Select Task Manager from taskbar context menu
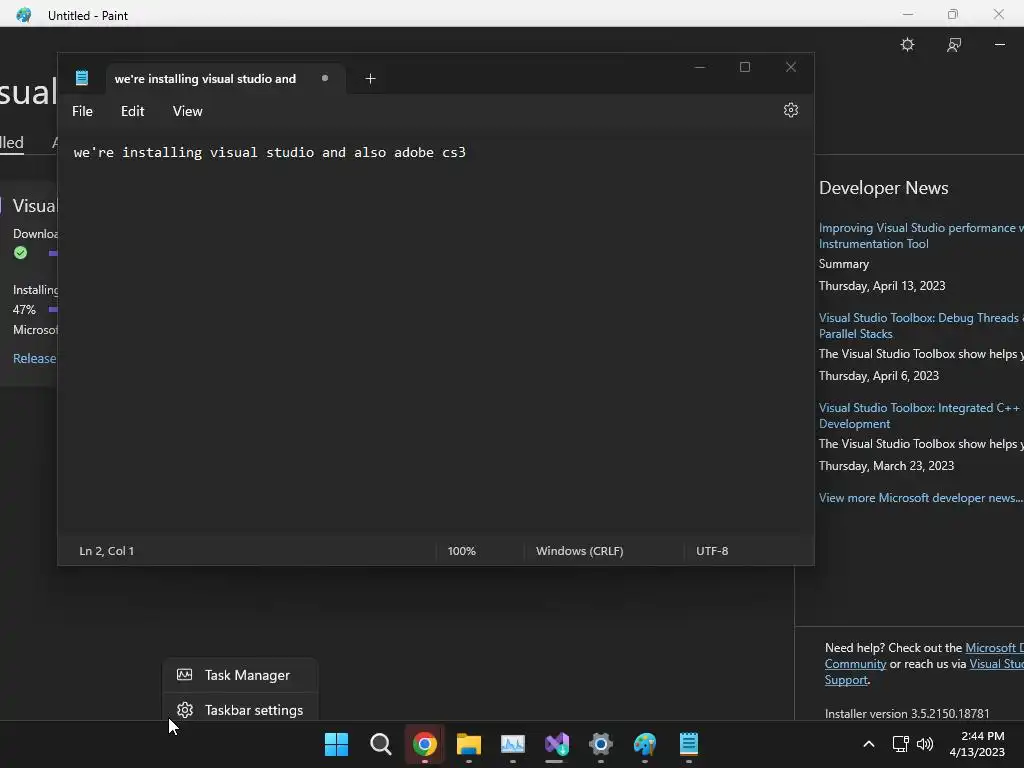1024x768 pixels. [240, 675]
